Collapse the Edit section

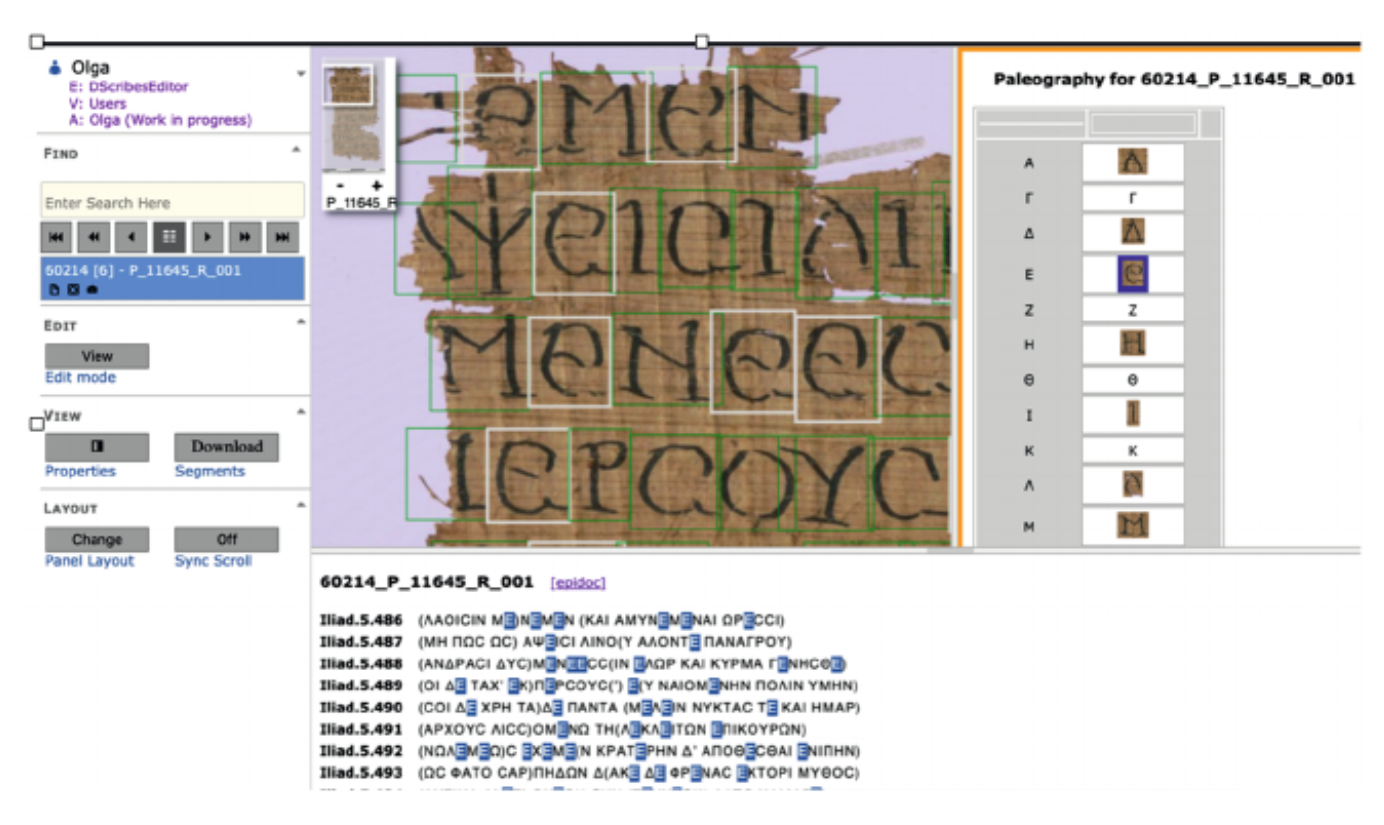[x=296, y=322]
